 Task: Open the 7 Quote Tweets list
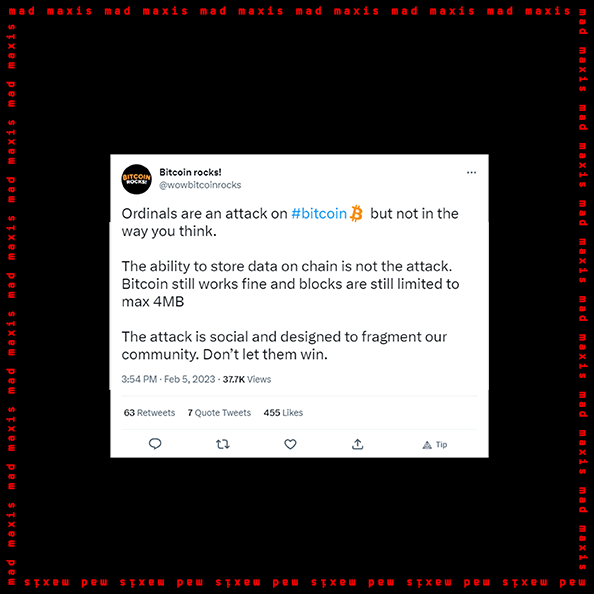[x=219, y=413]
